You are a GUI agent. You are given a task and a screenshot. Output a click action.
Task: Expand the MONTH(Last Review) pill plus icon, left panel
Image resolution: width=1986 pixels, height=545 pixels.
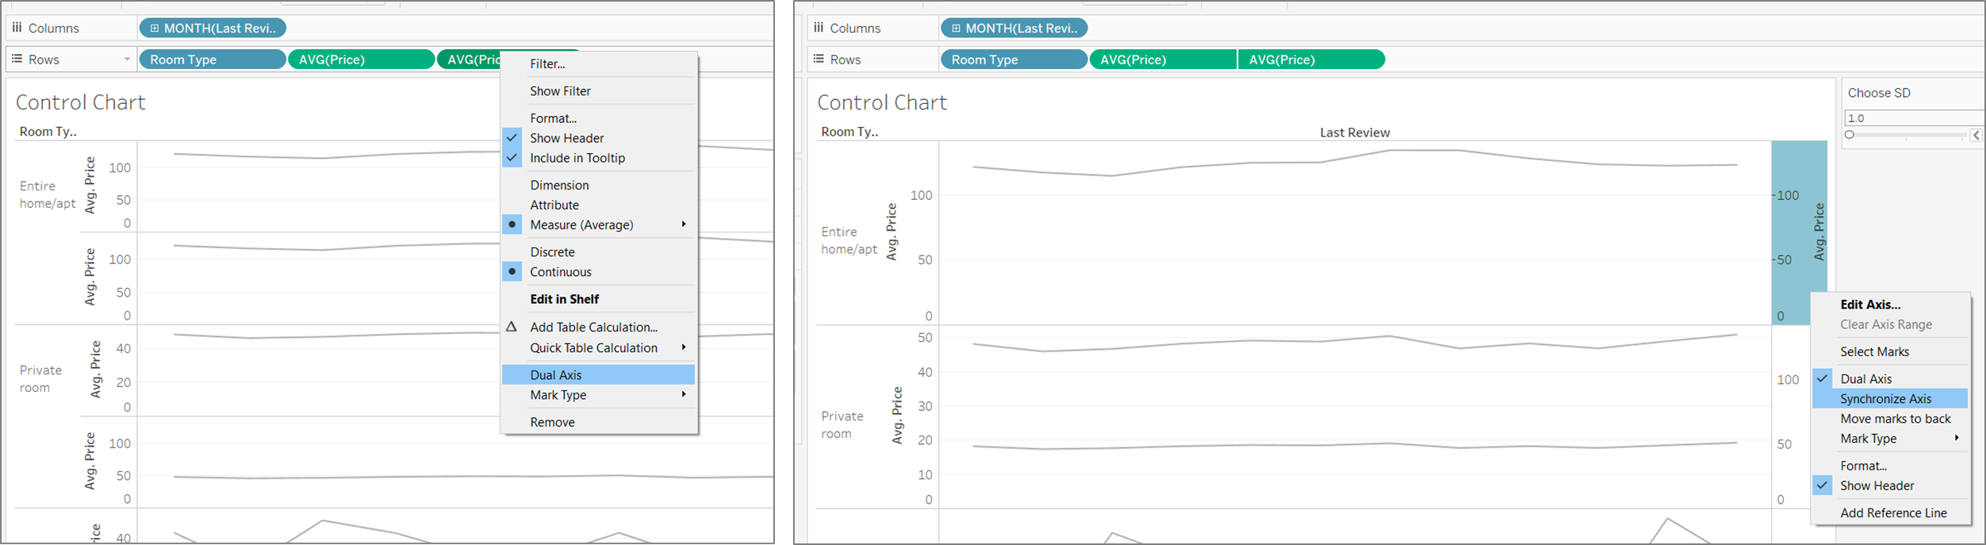(x=154, y=28)
